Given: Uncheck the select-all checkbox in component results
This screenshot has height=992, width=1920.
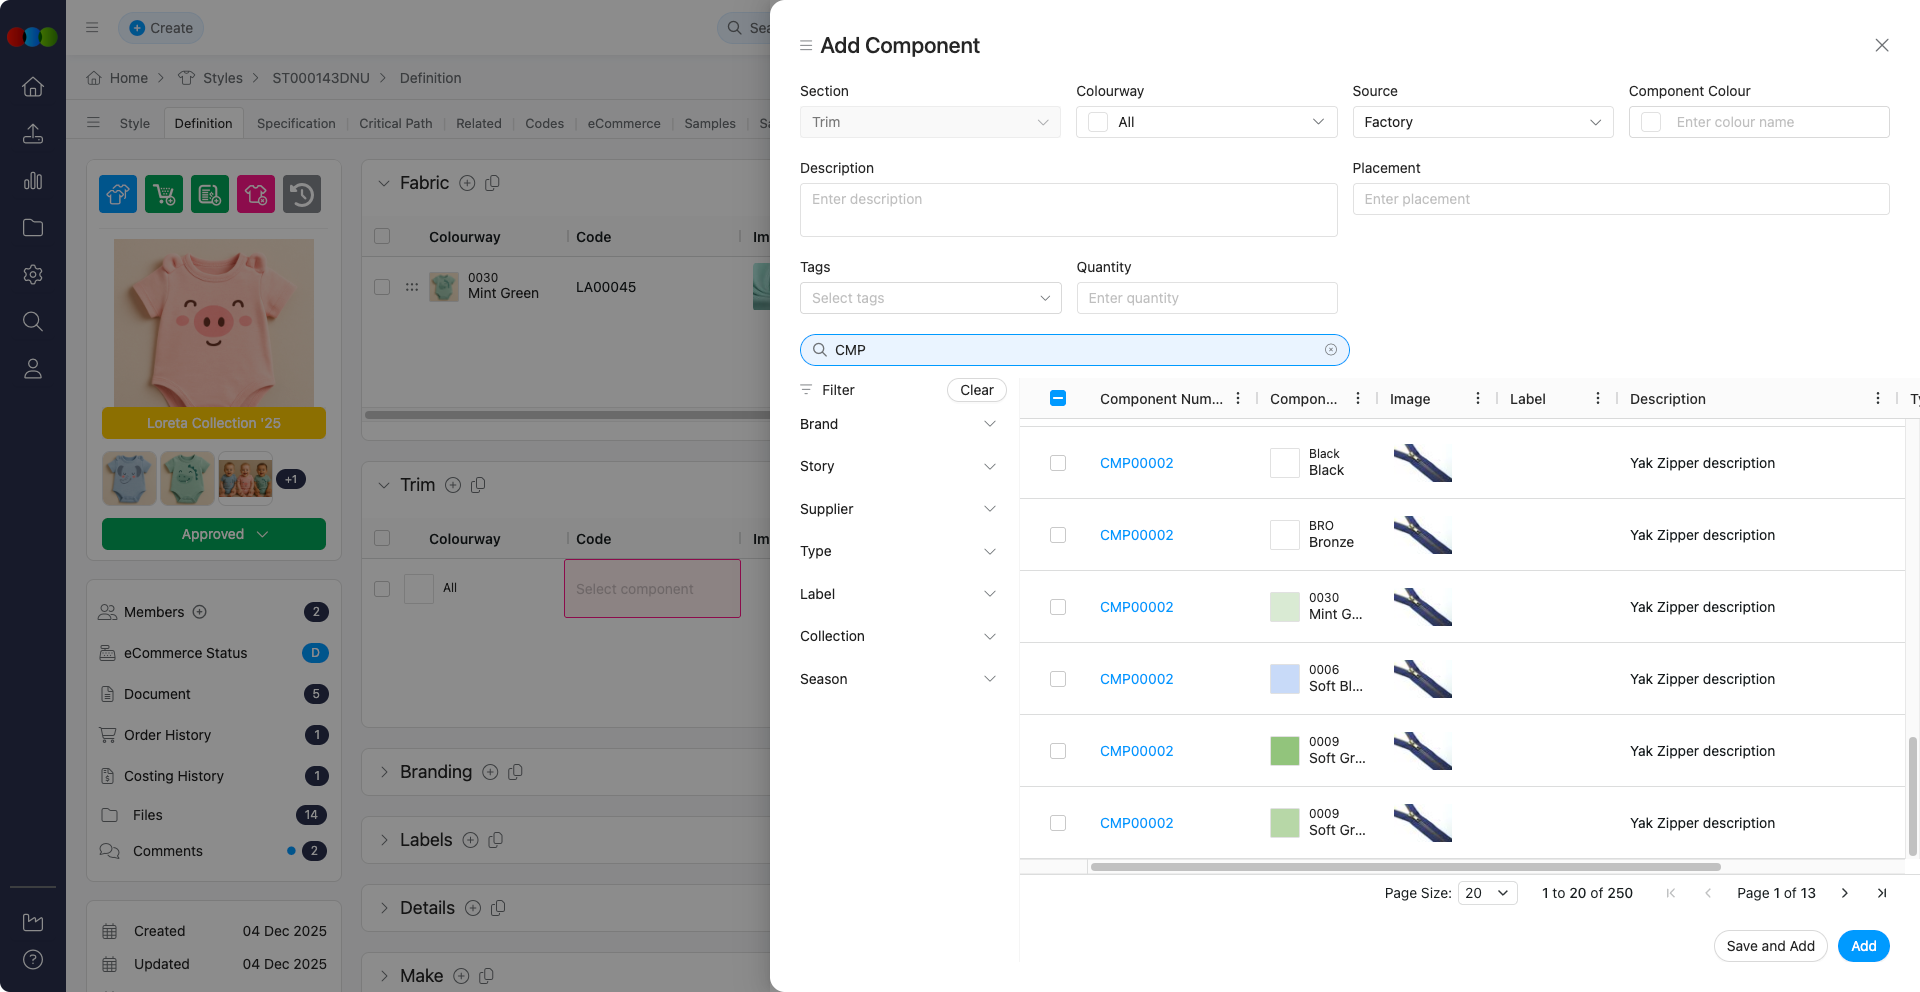Looking at the screenshot, I should pyautogui.click(x=1057, y=398).
